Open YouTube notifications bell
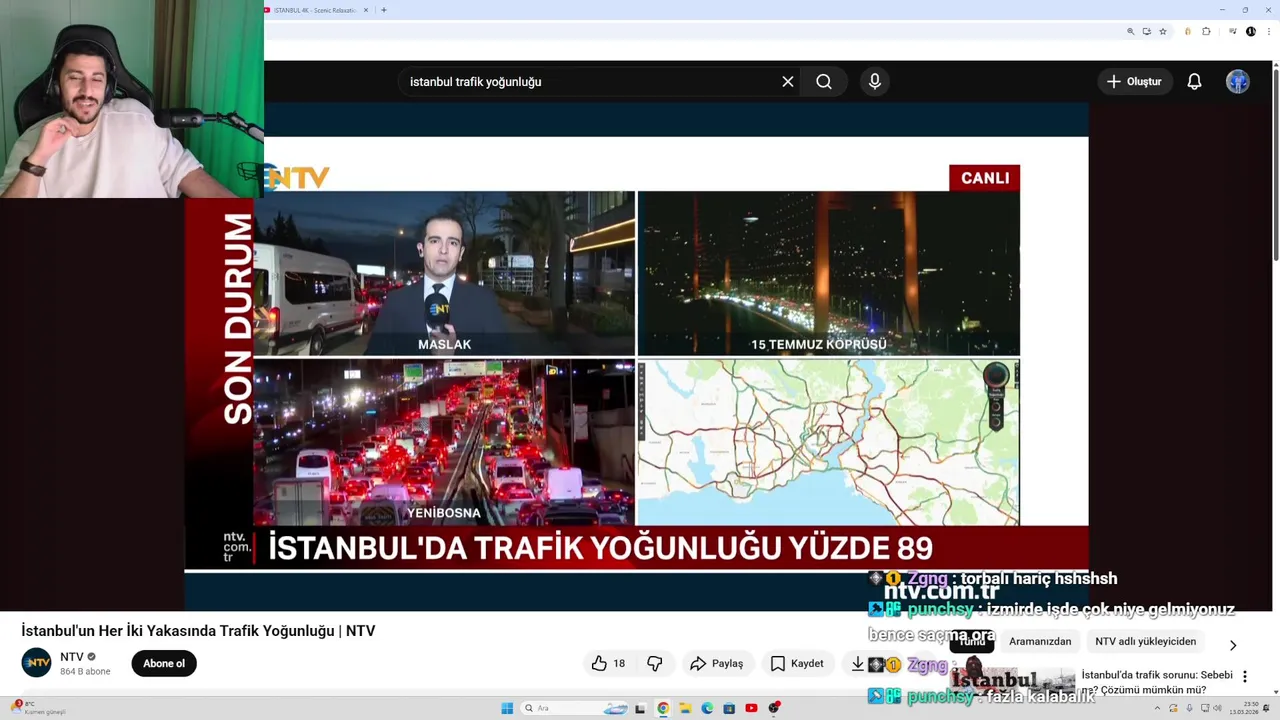The width and height of the screenshot is (1280, 720). click(1194, 82)
